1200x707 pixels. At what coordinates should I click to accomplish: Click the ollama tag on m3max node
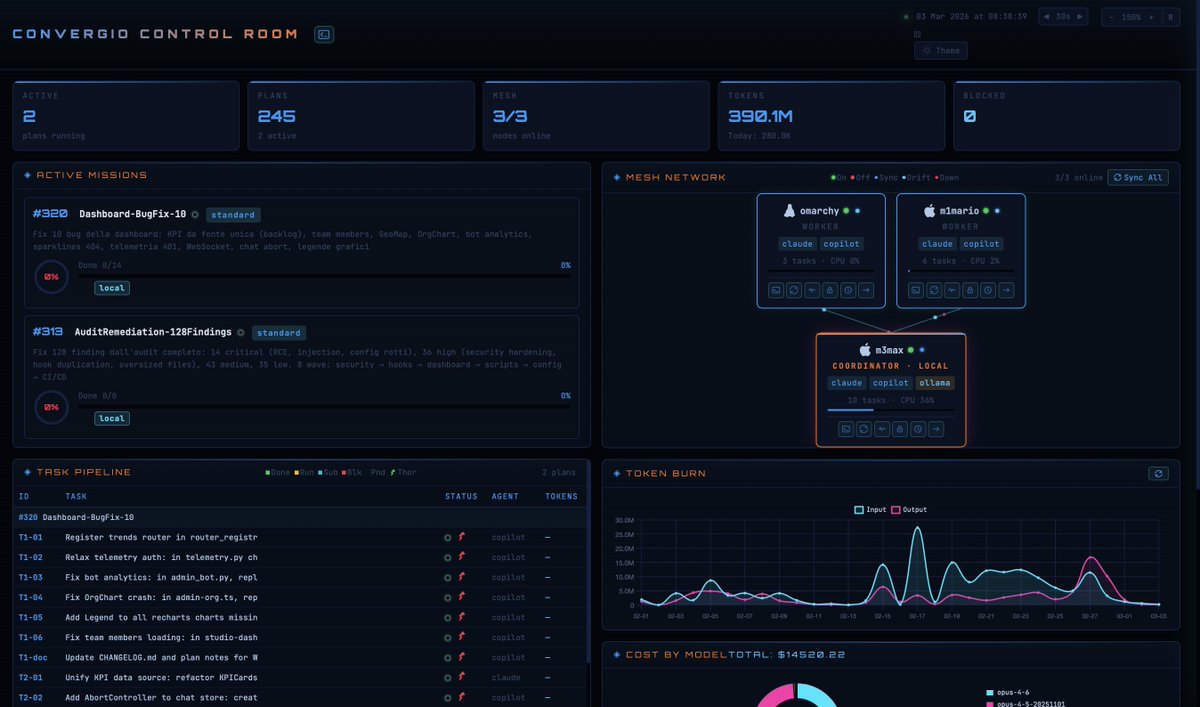934,383
